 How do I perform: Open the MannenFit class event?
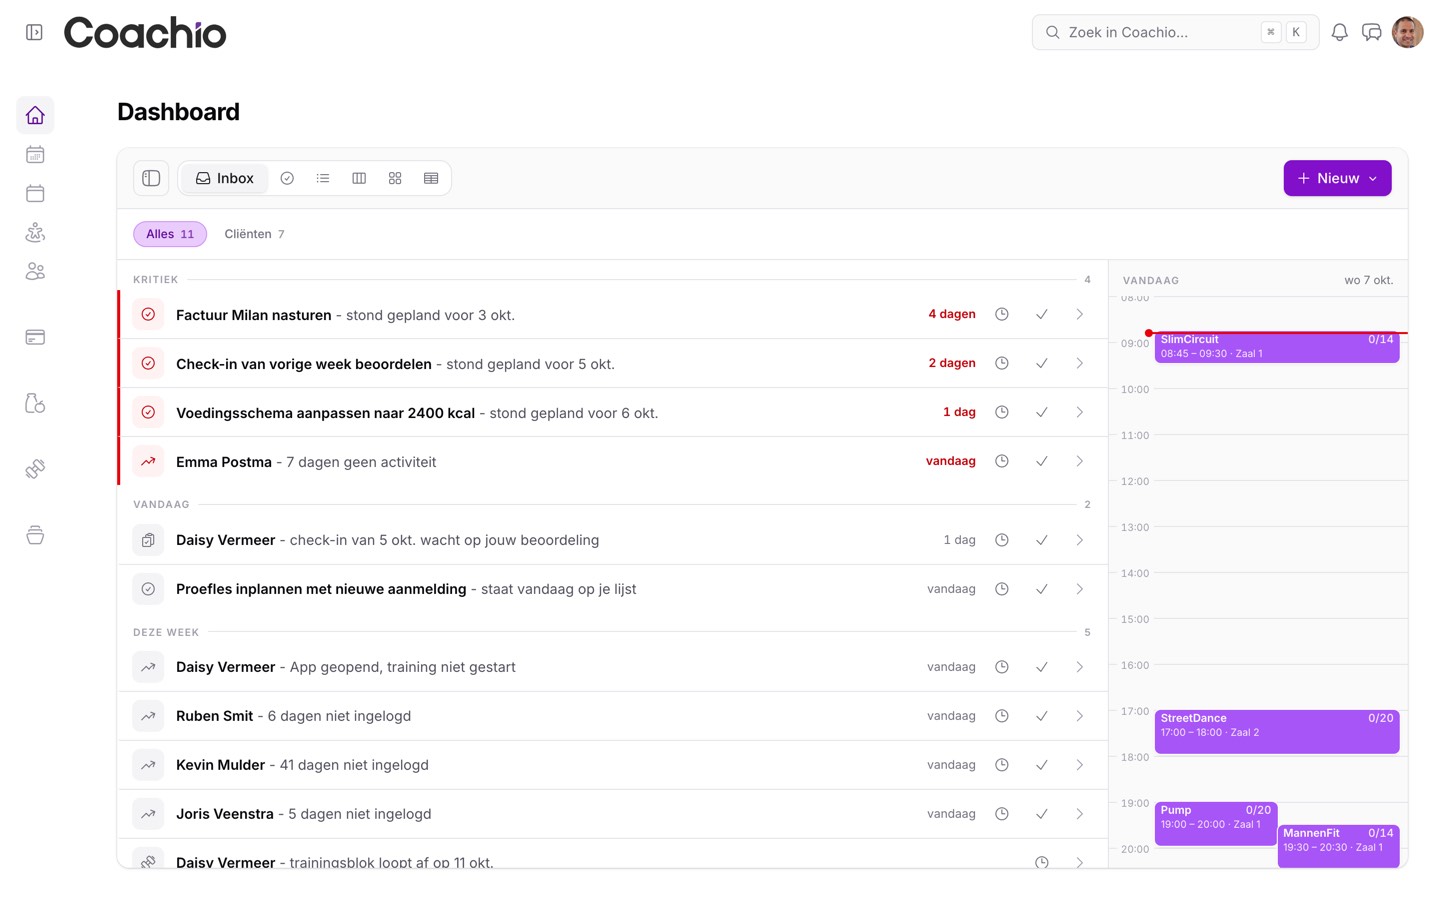click(1338, 846)
